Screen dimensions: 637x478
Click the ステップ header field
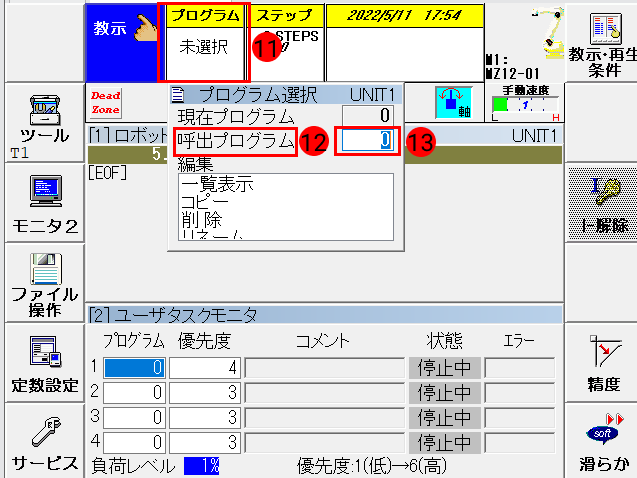click(286, 43)
